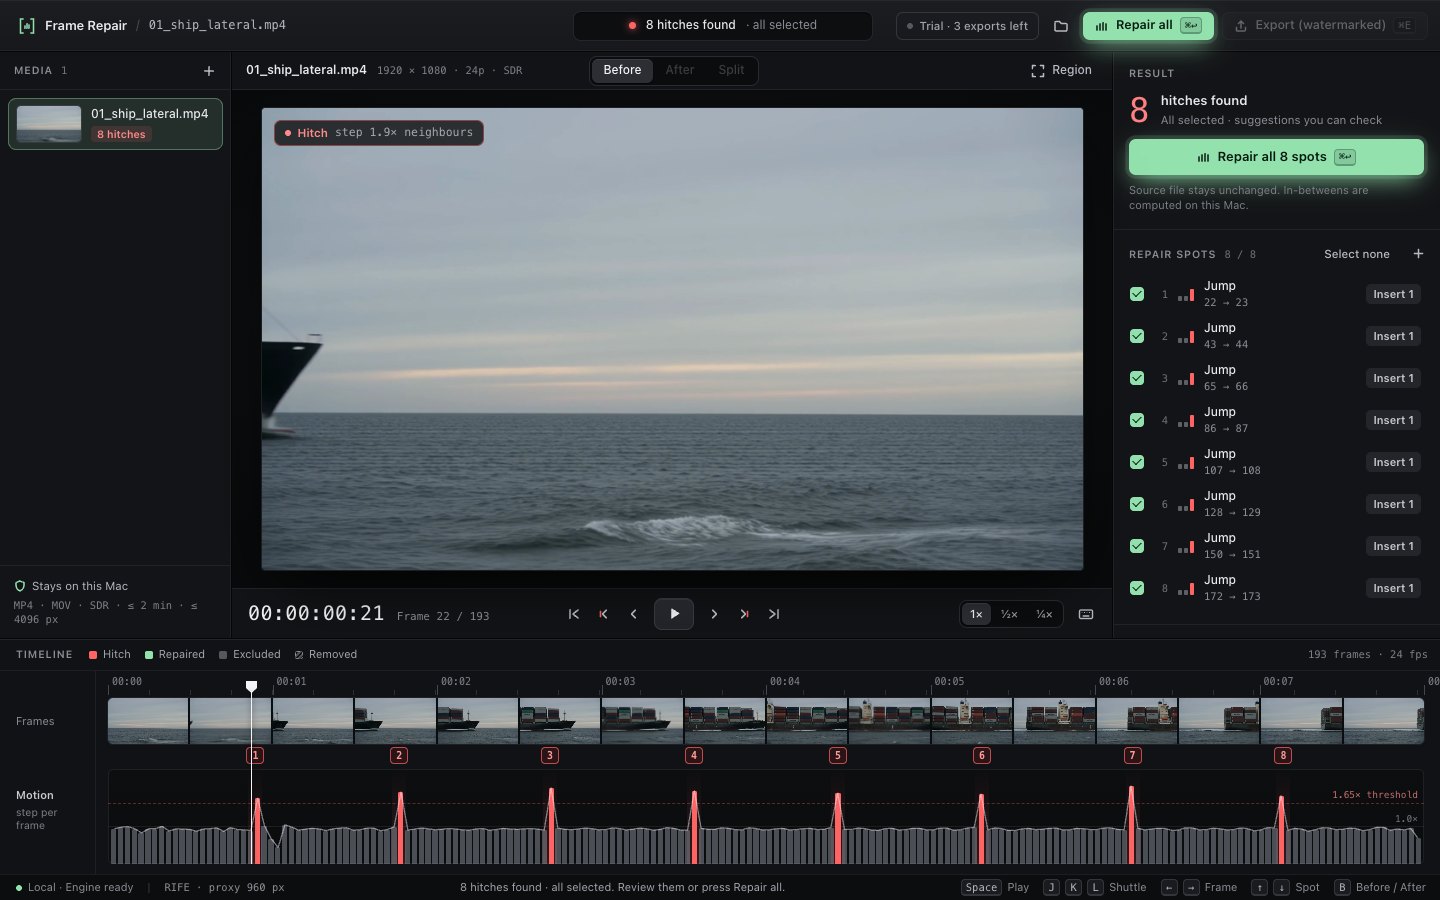1440x900 pixels.
Task: Click motion graph spike at hitch 5
Action: point(838,828)
